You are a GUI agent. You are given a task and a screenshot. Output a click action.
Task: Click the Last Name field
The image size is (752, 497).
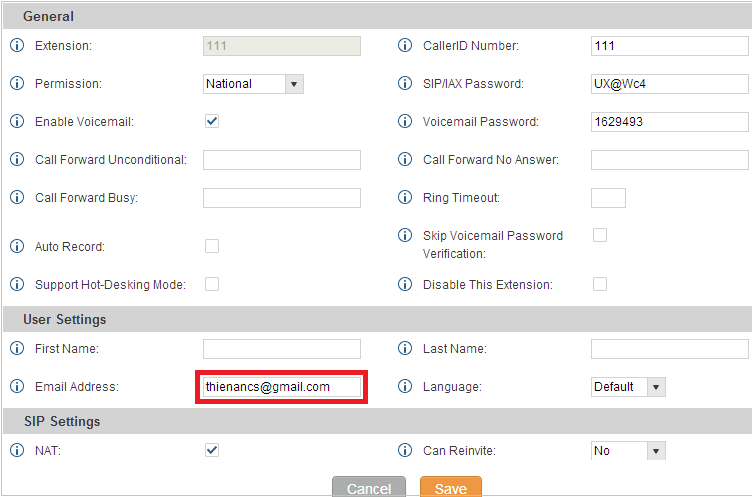point(670,349)
